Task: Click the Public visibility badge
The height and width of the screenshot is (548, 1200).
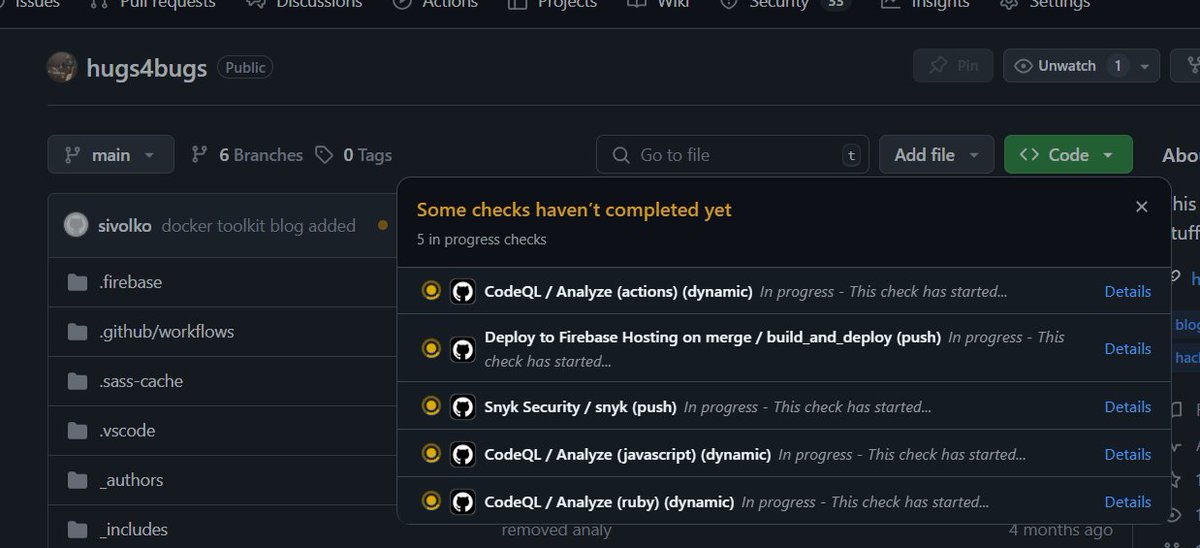Action: pos(245,68)
